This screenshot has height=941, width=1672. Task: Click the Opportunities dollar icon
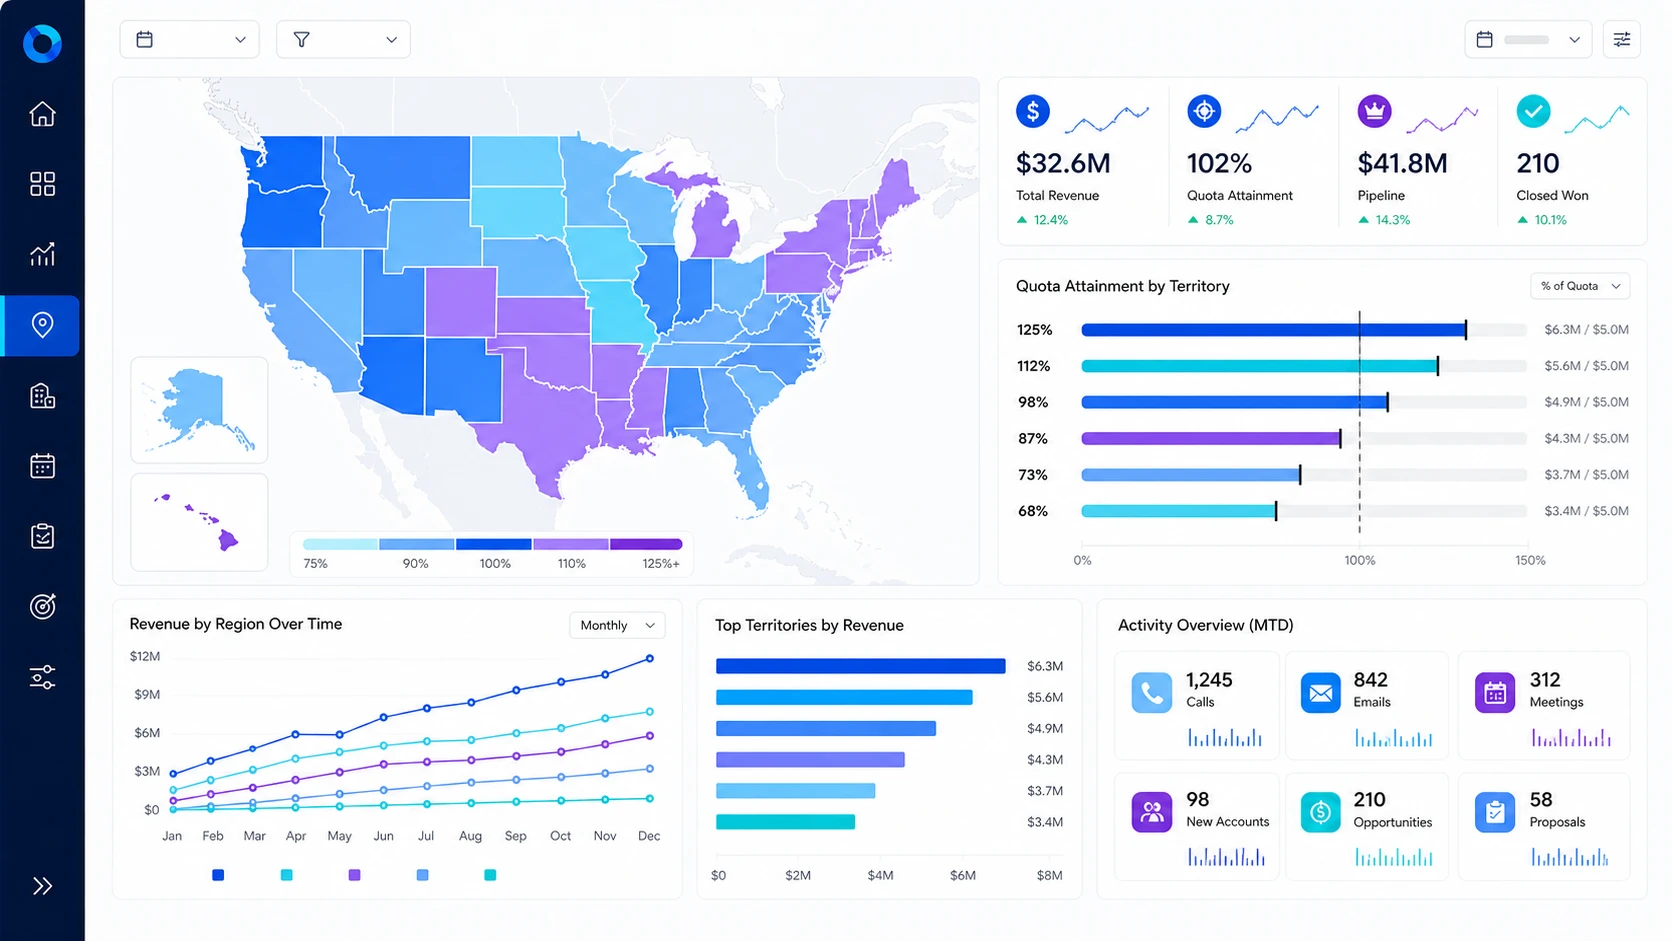point(1321,812)
